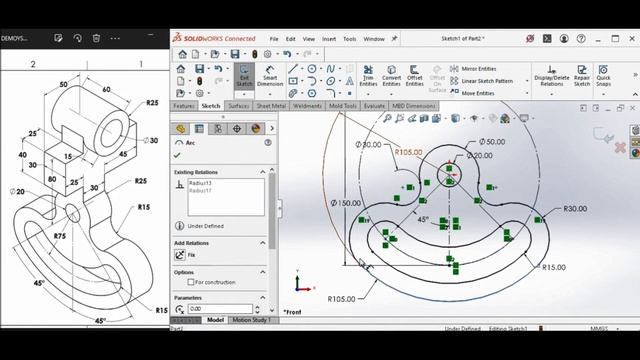This screenshot has width=640, height=360.
Task: Open the Insert menu
Action: coord(329,39)
